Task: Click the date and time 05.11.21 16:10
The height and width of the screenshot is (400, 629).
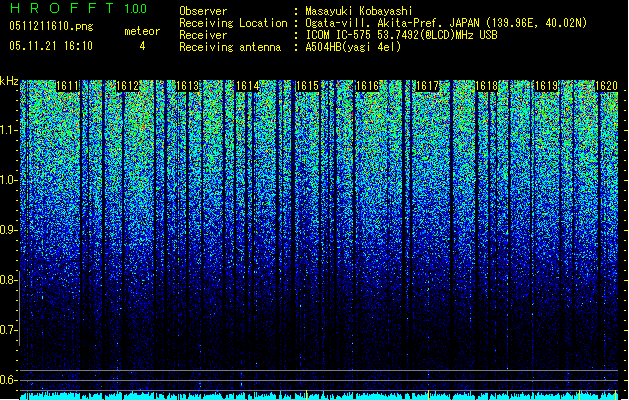Action: point(51,46)
